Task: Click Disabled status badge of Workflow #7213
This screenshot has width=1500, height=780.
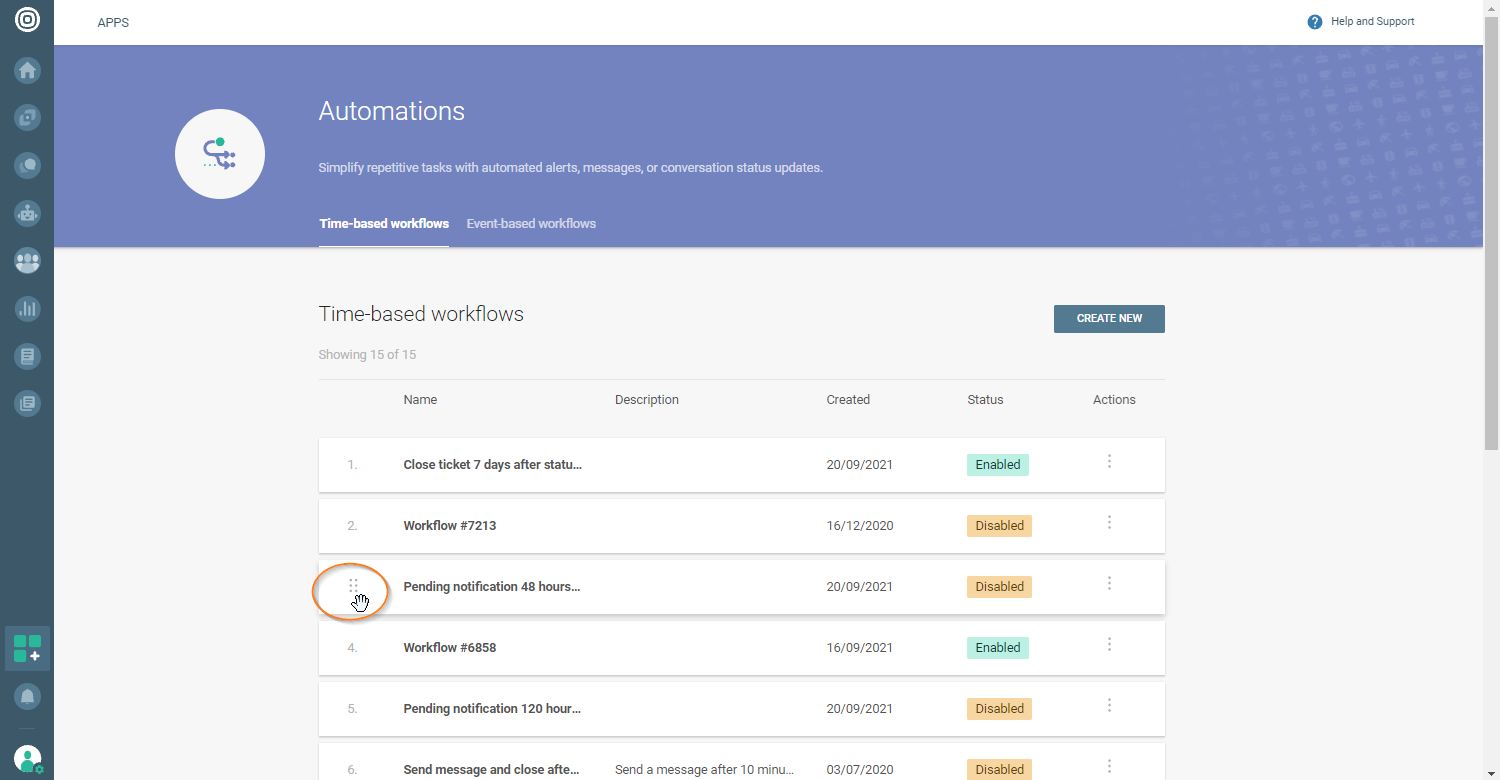Action: (x=999, y=526)
